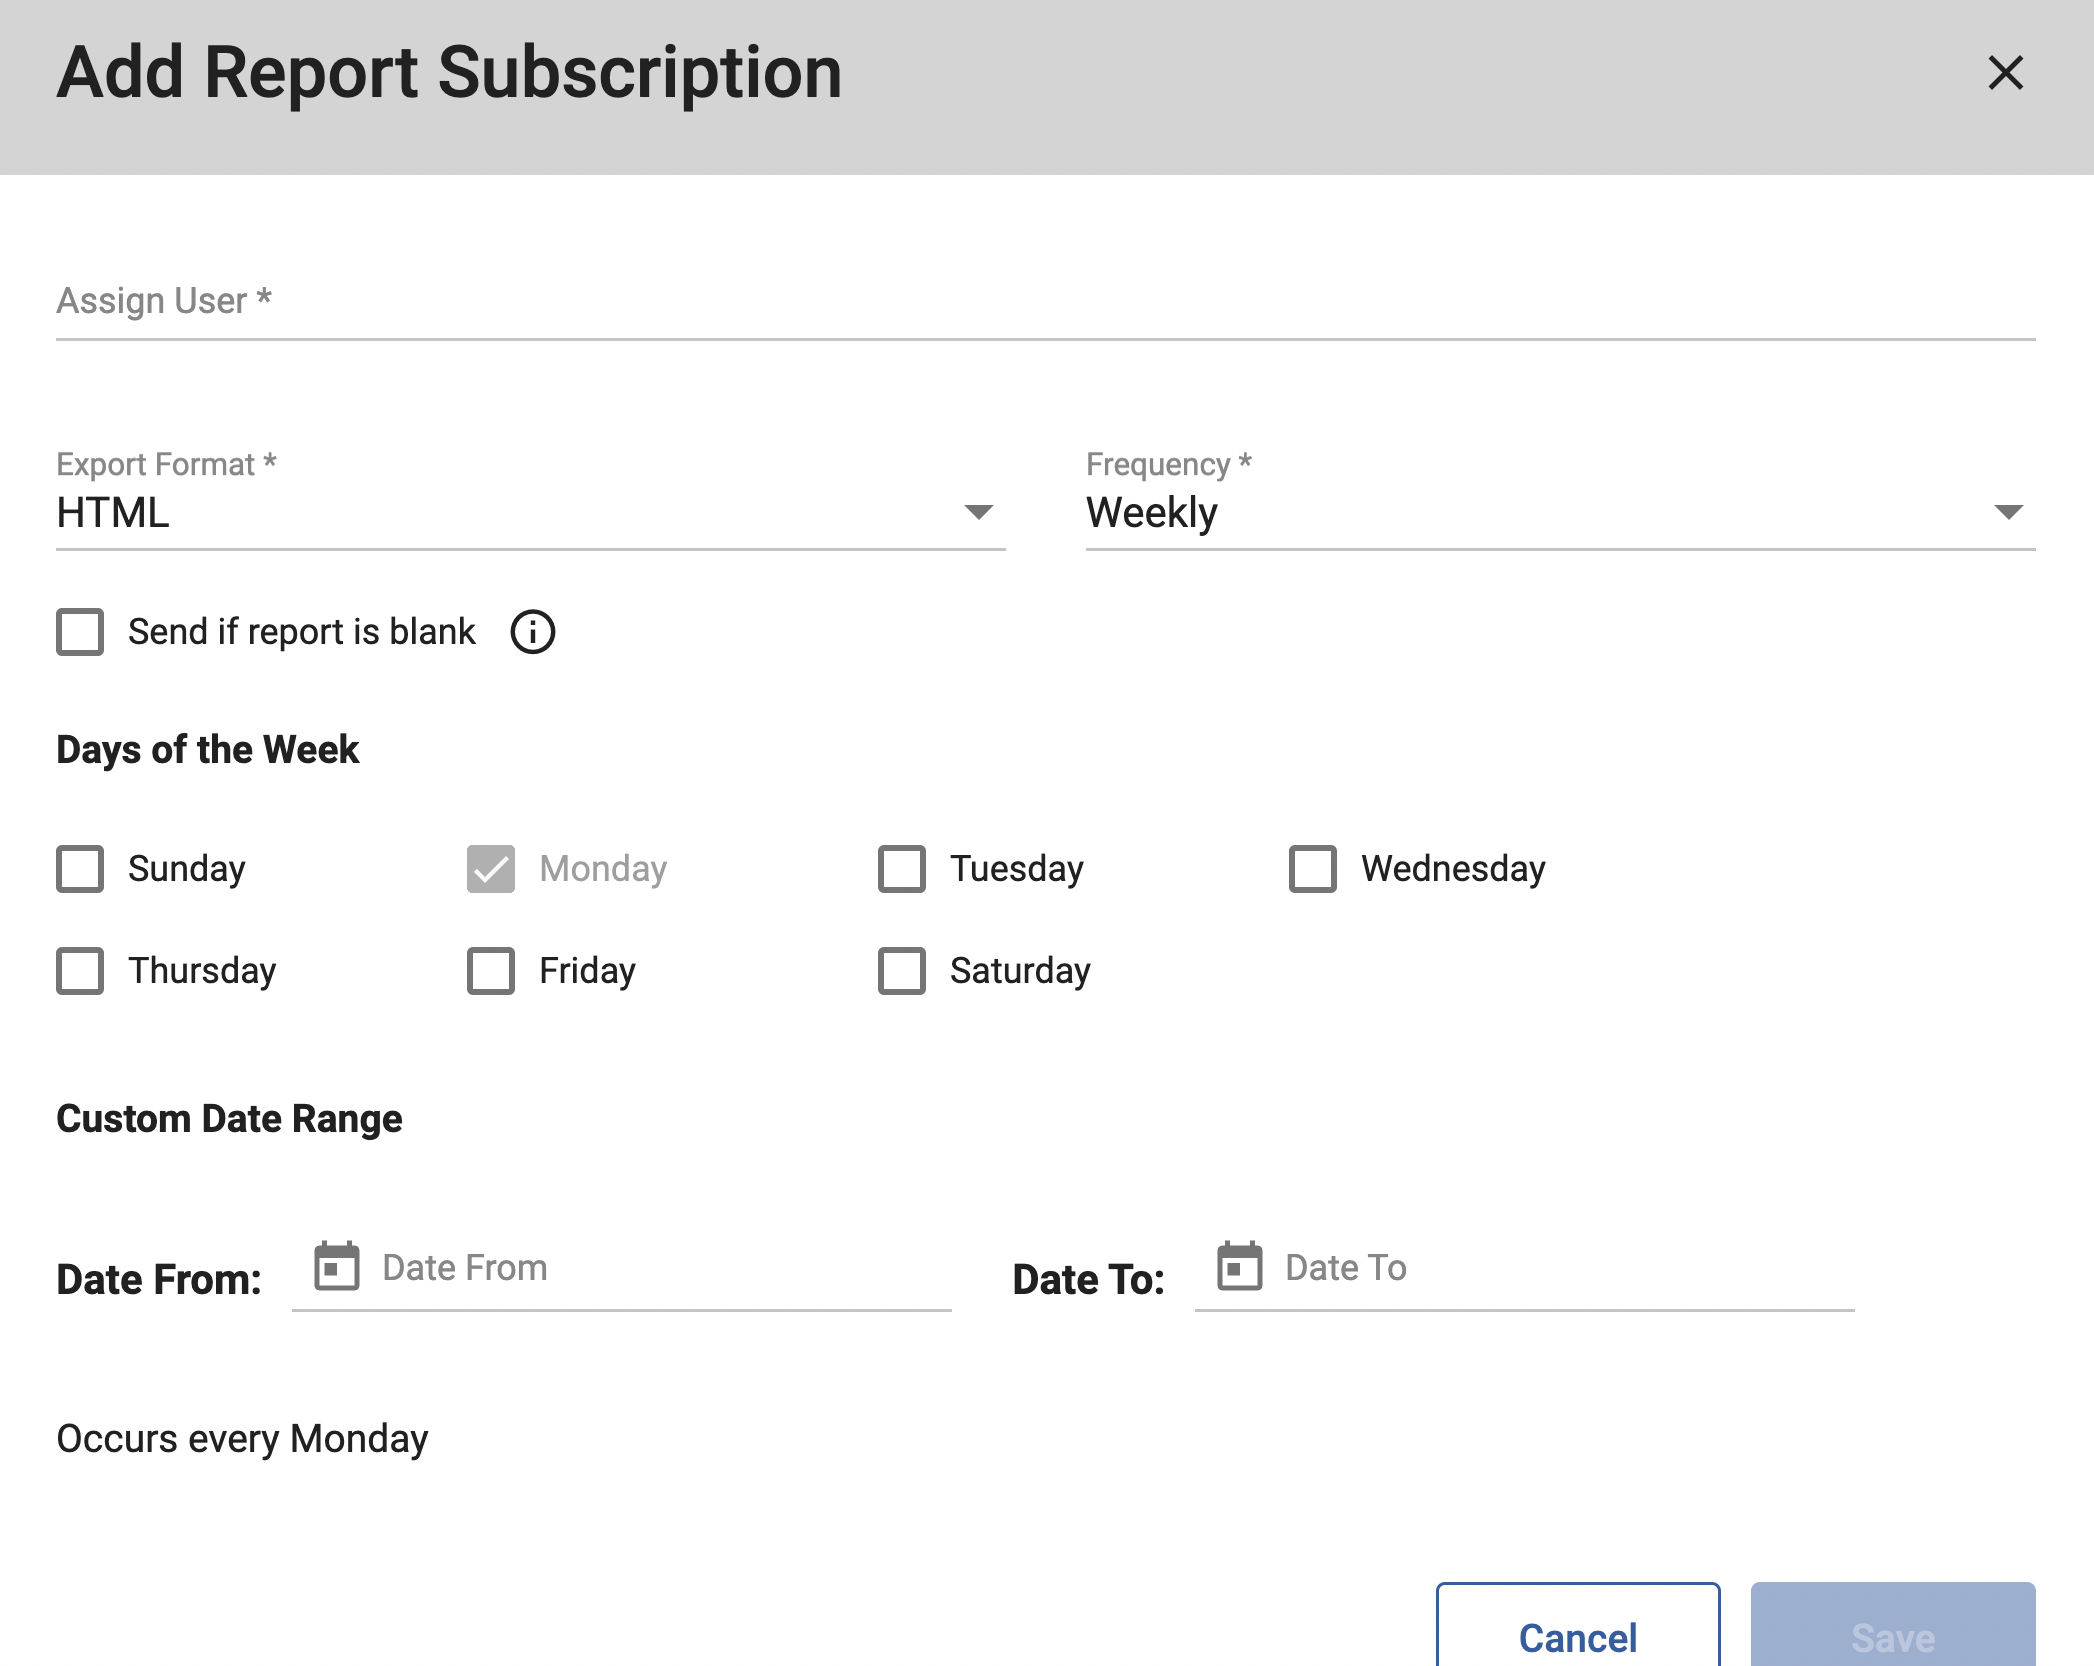
Task: Click the disabled Monday checkbox
Action: pyautogui.click(x=490, y=869)
